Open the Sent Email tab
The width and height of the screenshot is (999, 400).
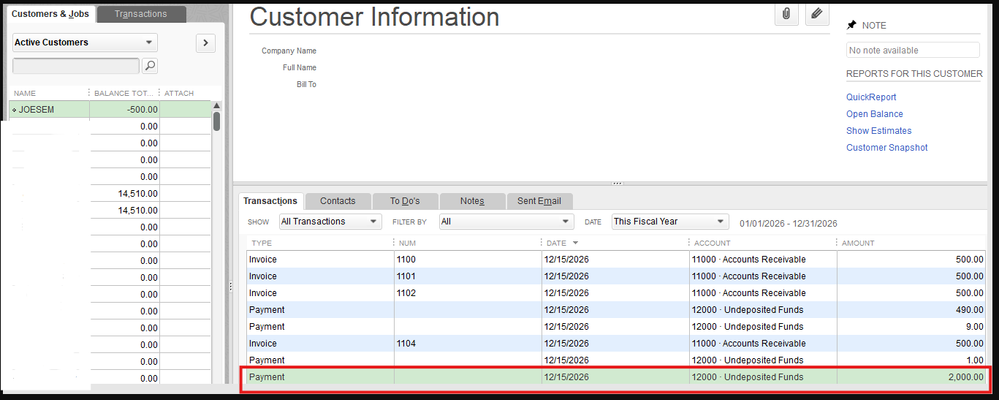539,201
